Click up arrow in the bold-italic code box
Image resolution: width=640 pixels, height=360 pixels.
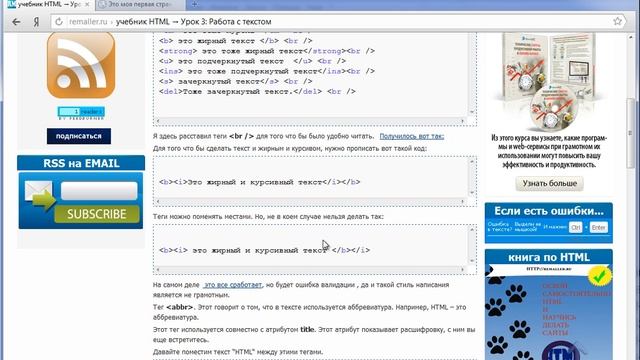coord(472,162)
